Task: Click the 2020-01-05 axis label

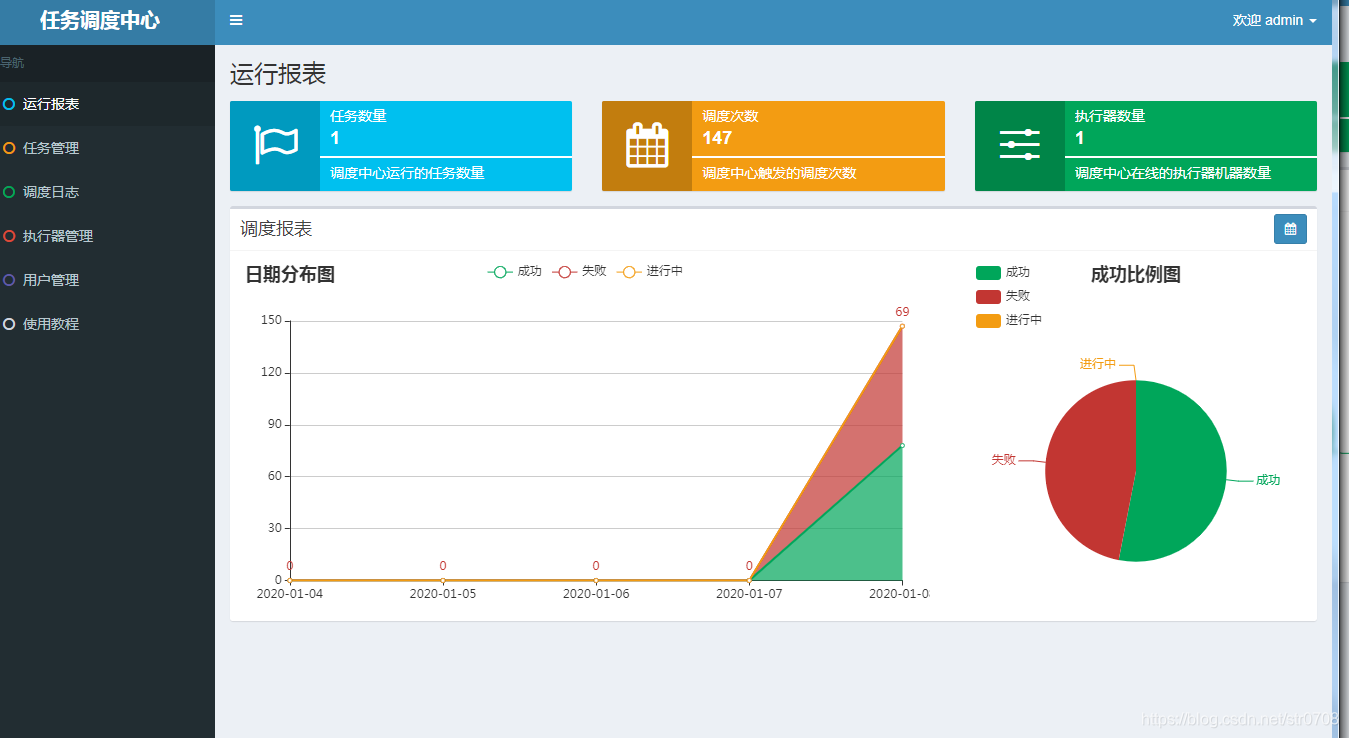Action: click(x=443, y=594)
